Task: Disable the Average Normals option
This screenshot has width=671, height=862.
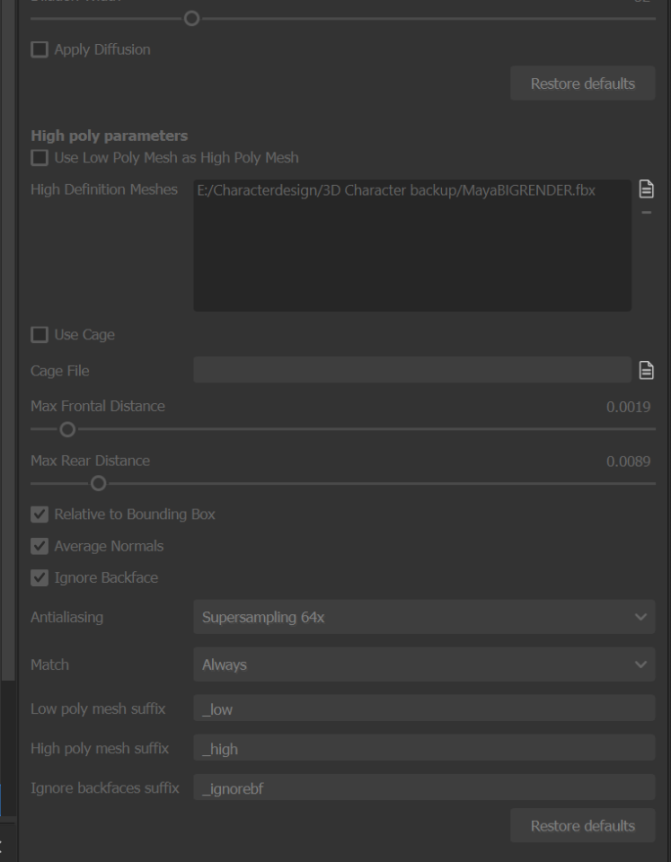Action: (40, 547)
